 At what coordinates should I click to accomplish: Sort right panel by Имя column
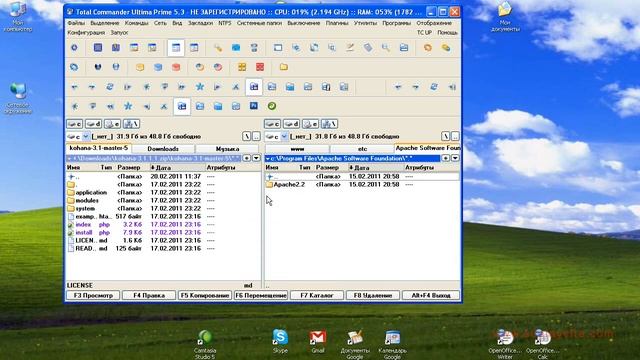point(281,167)
